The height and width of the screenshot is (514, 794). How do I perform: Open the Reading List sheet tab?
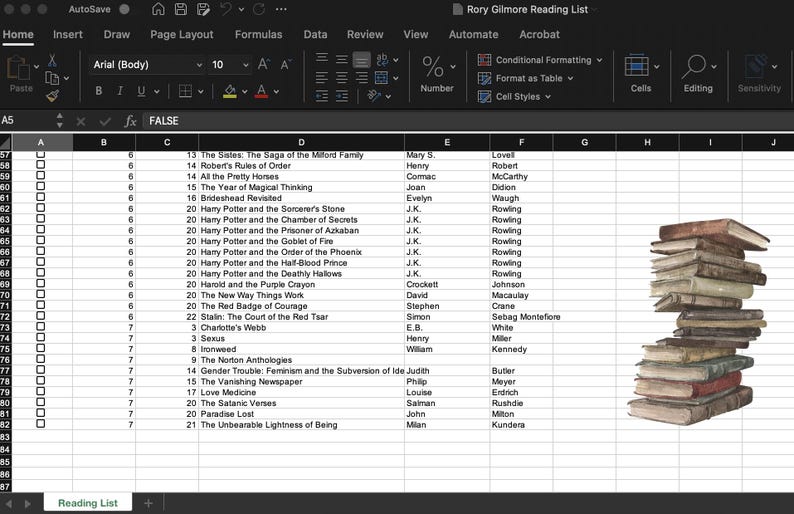[88, 503]
